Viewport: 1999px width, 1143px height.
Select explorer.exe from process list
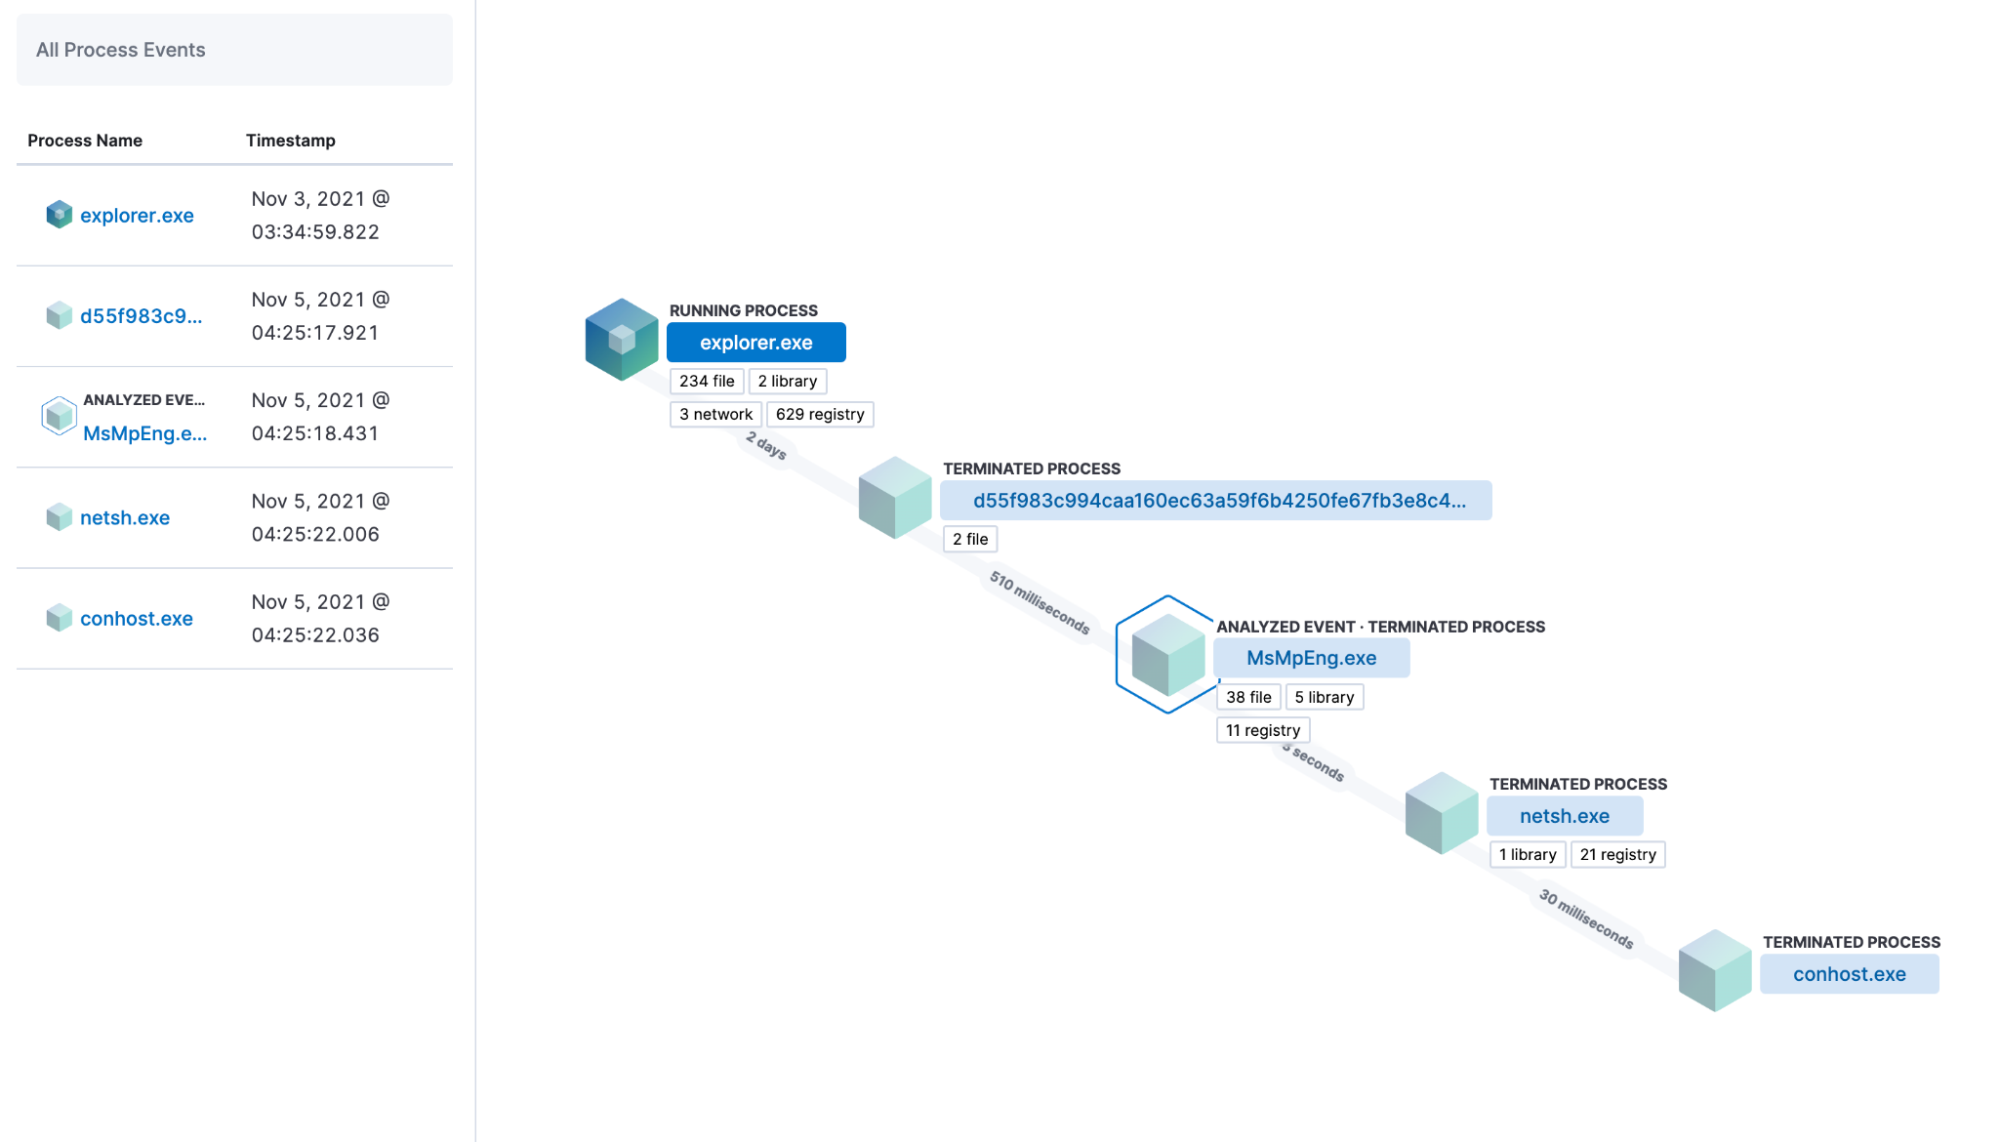136,214
